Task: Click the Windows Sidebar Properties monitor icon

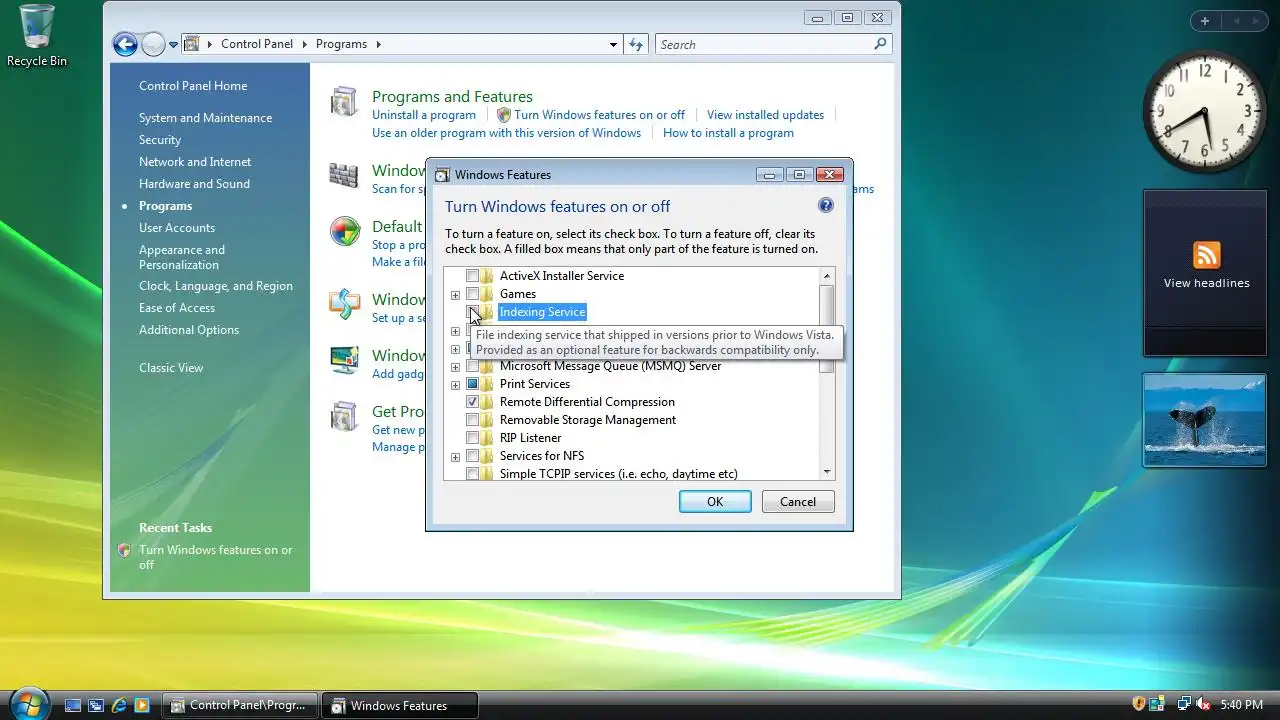Action: pos(344,360)
